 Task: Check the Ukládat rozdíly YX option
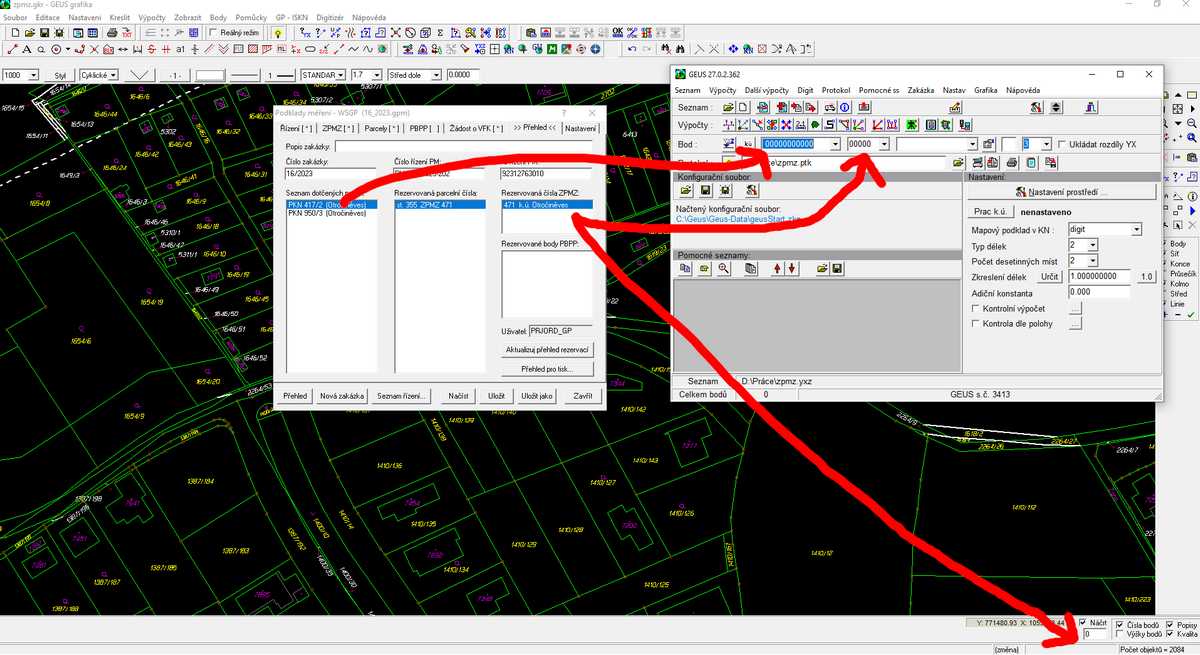(x=1062, y=144)
